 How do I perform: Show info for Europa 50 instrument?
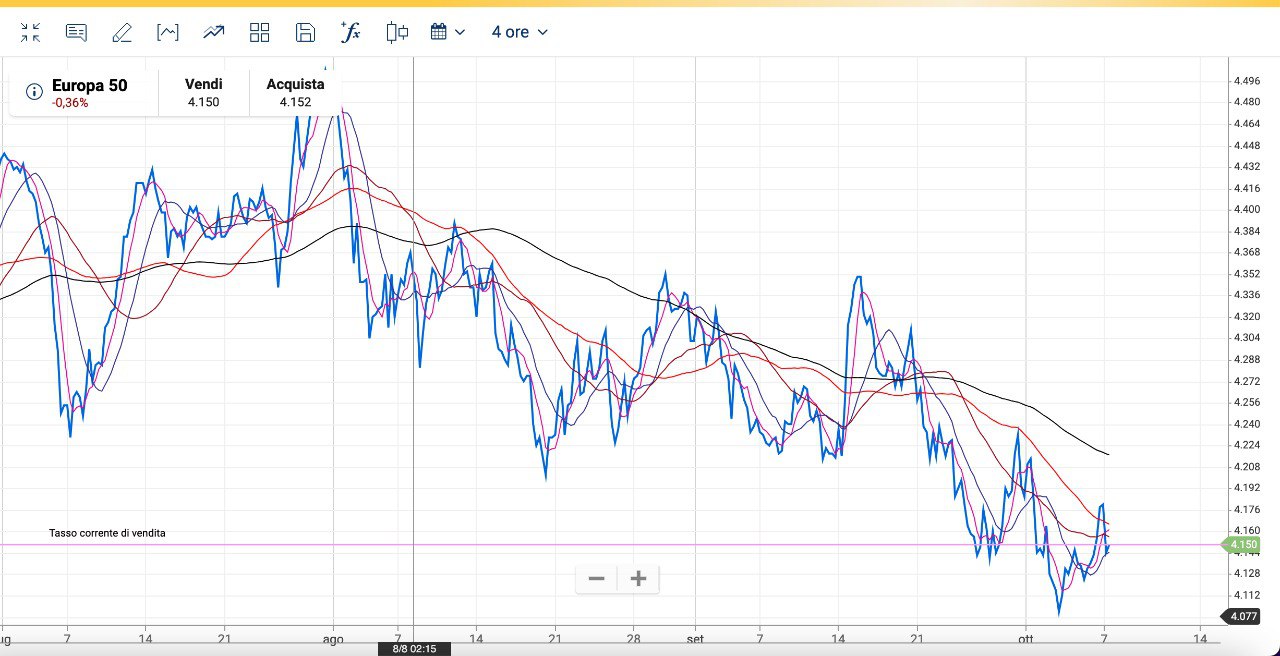[34, 92]
